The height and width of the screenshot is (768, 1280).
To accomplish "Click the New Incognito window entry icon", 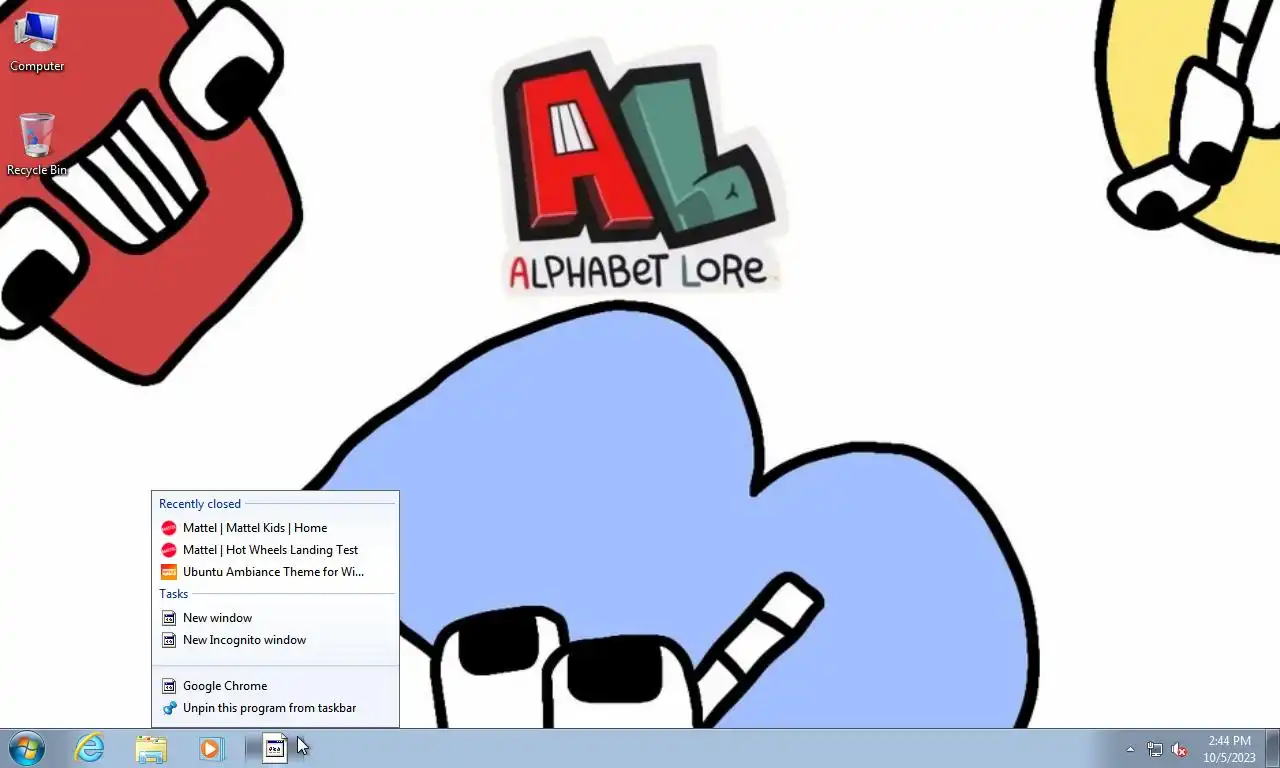I will (169, 640).
